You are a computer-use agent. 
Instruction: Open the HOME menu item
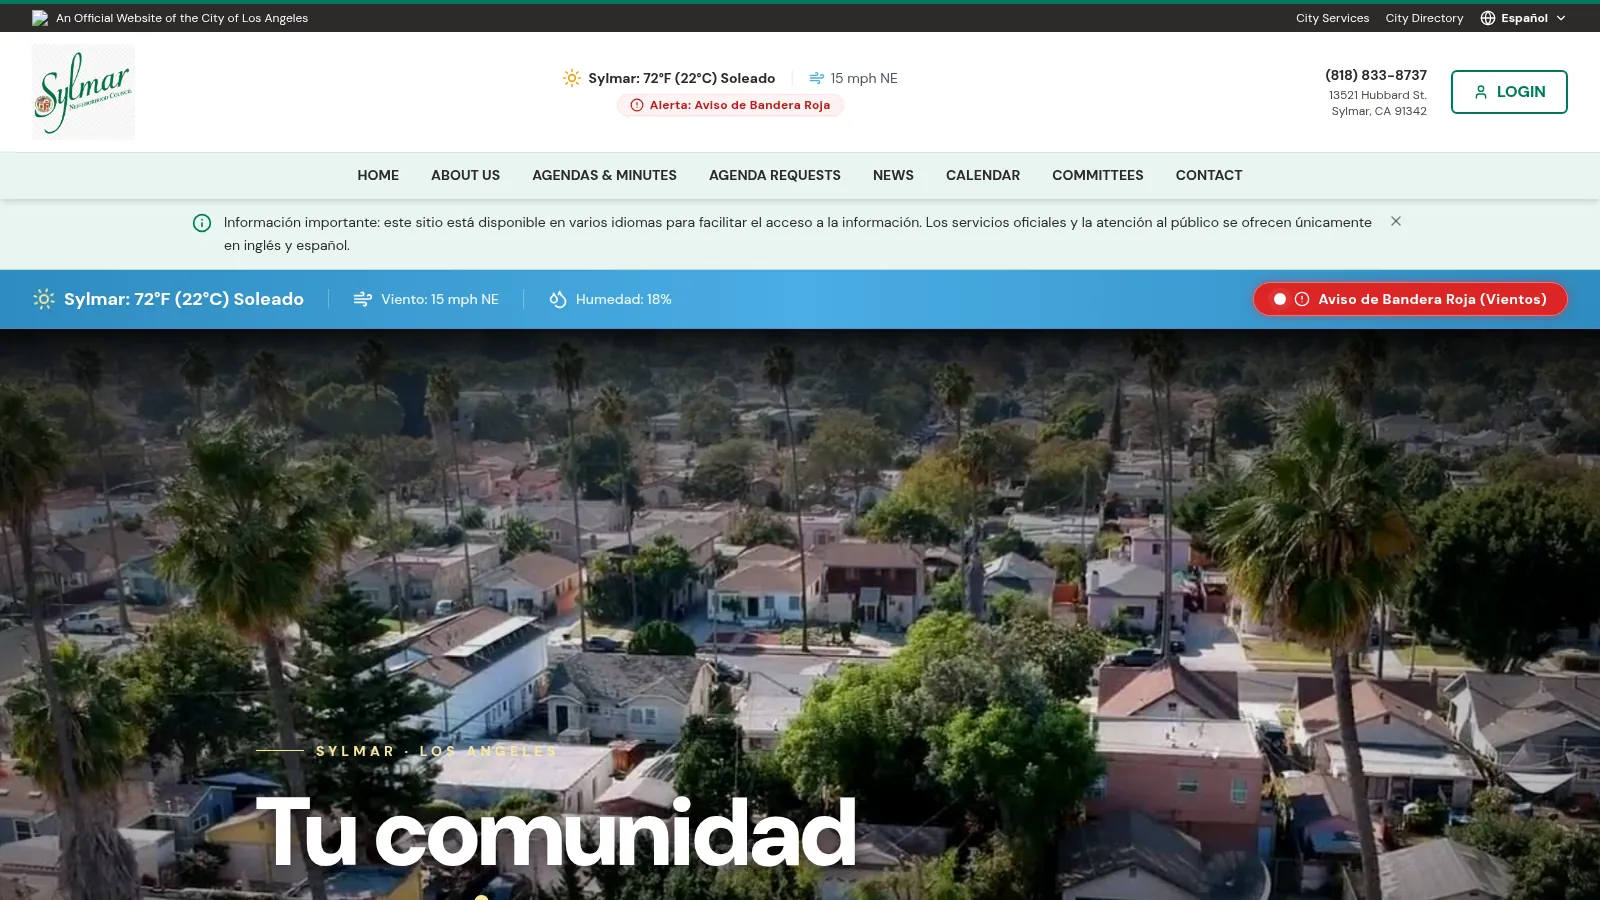[378, 175]
